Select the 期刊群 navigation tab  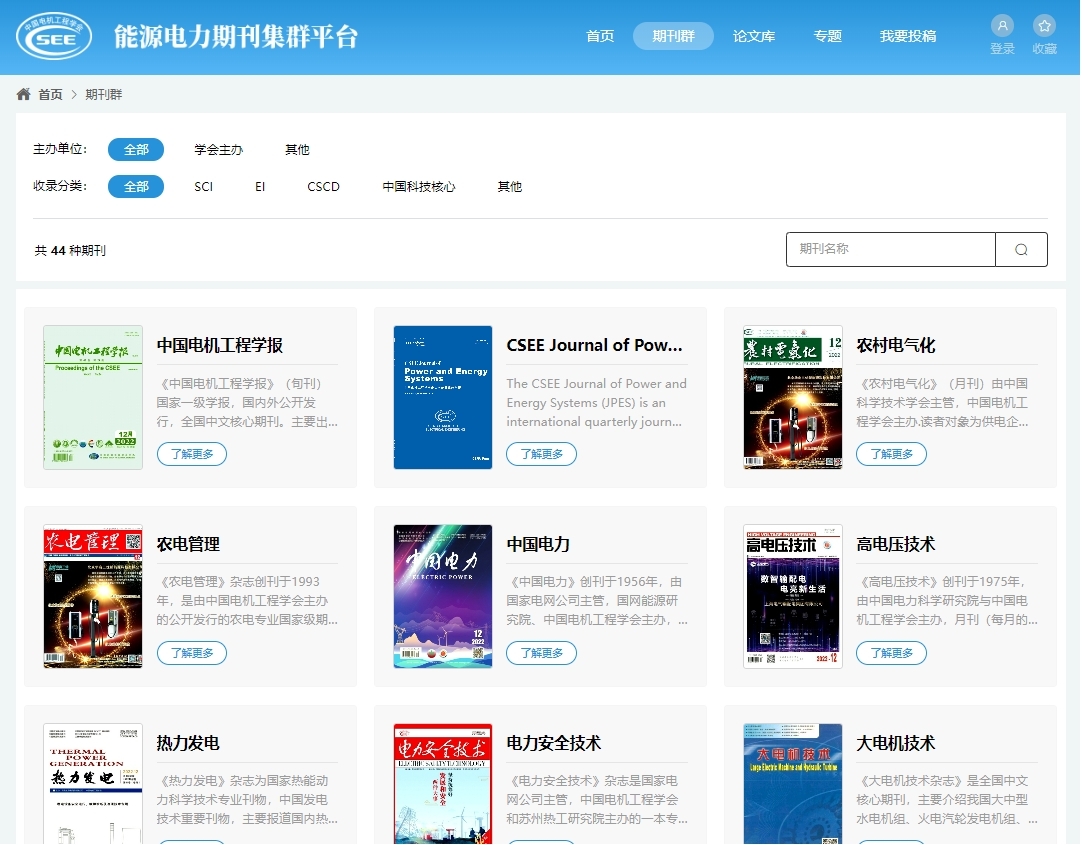click(x=673, y=36)
